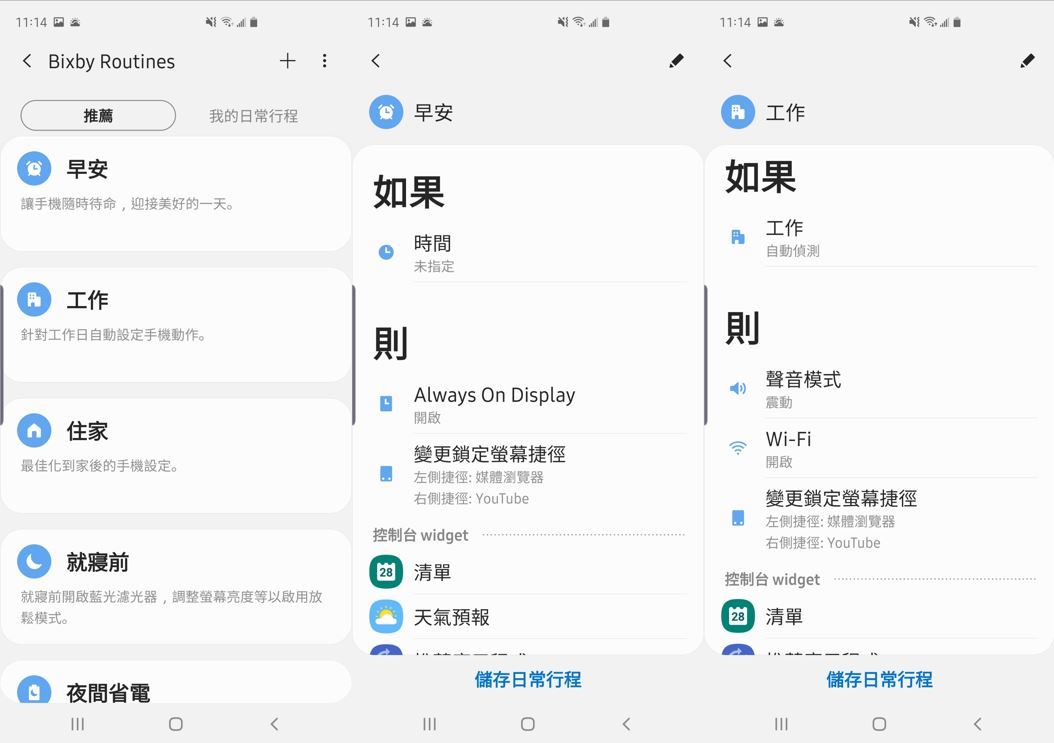Tap the clock icon beside 時間 condition
The height and width of the screenshot is (743, 1054).
pos(385,252)
